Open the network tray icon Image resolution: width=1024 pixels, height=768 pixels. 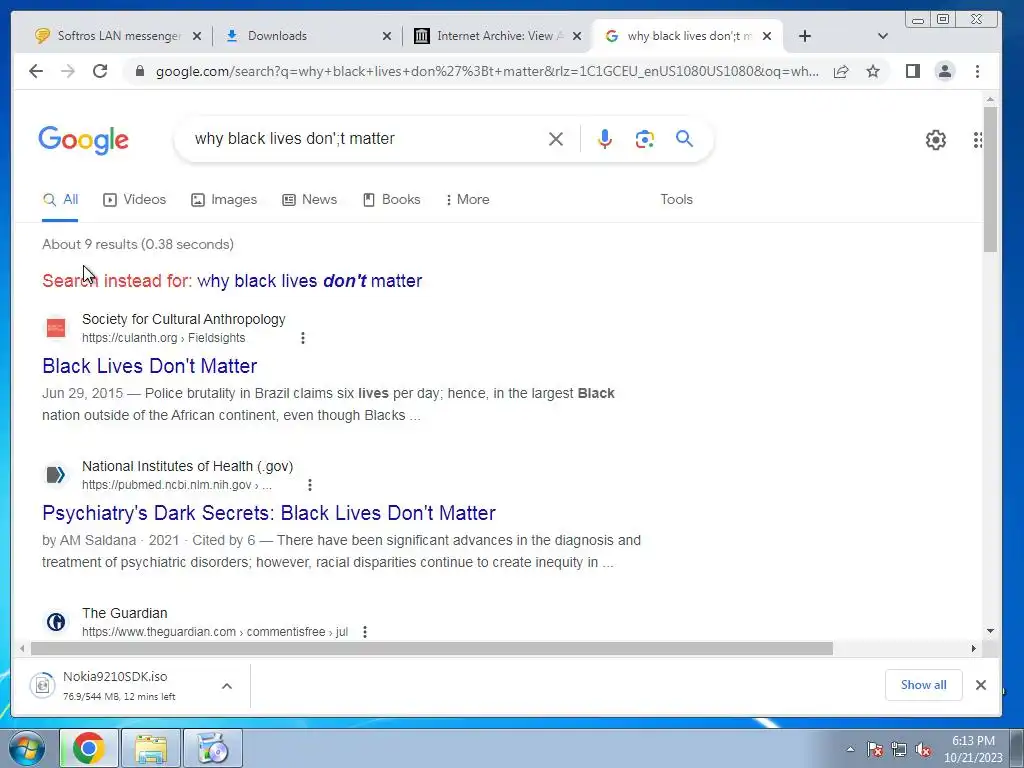coord(899,749)
